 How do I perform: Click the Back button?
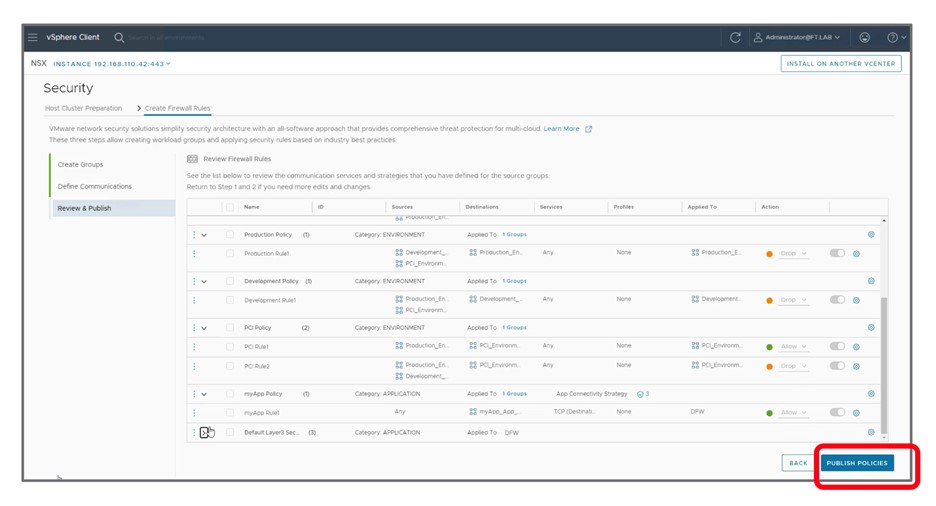pos(798,463)
